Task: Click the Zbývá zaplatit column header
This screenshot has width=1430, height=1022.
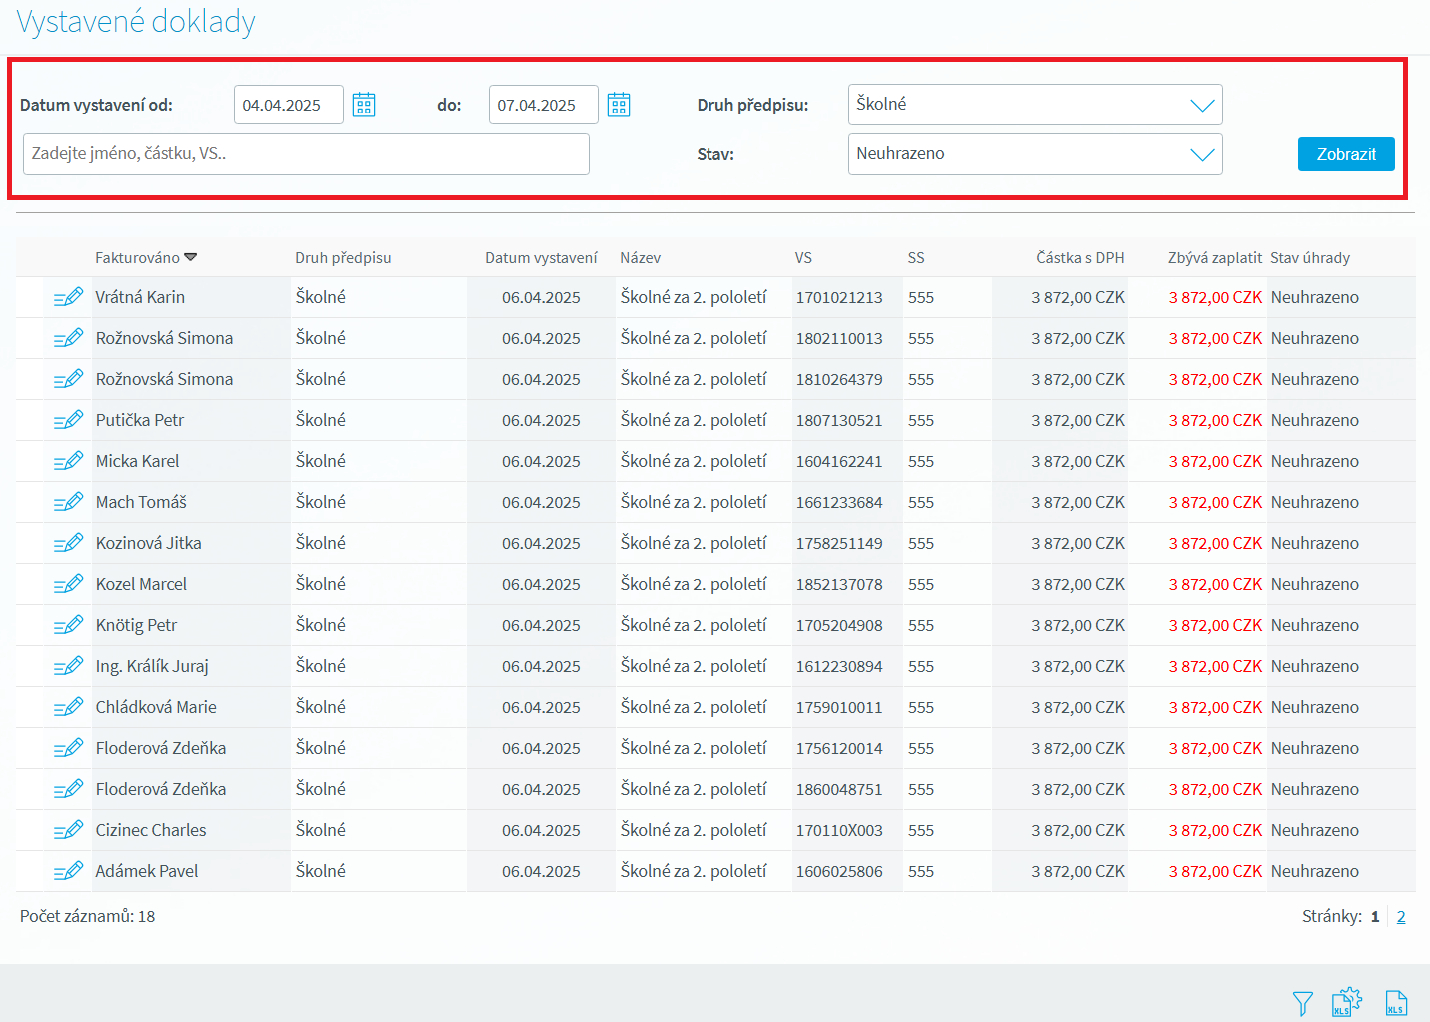Action: [1215, 258]
